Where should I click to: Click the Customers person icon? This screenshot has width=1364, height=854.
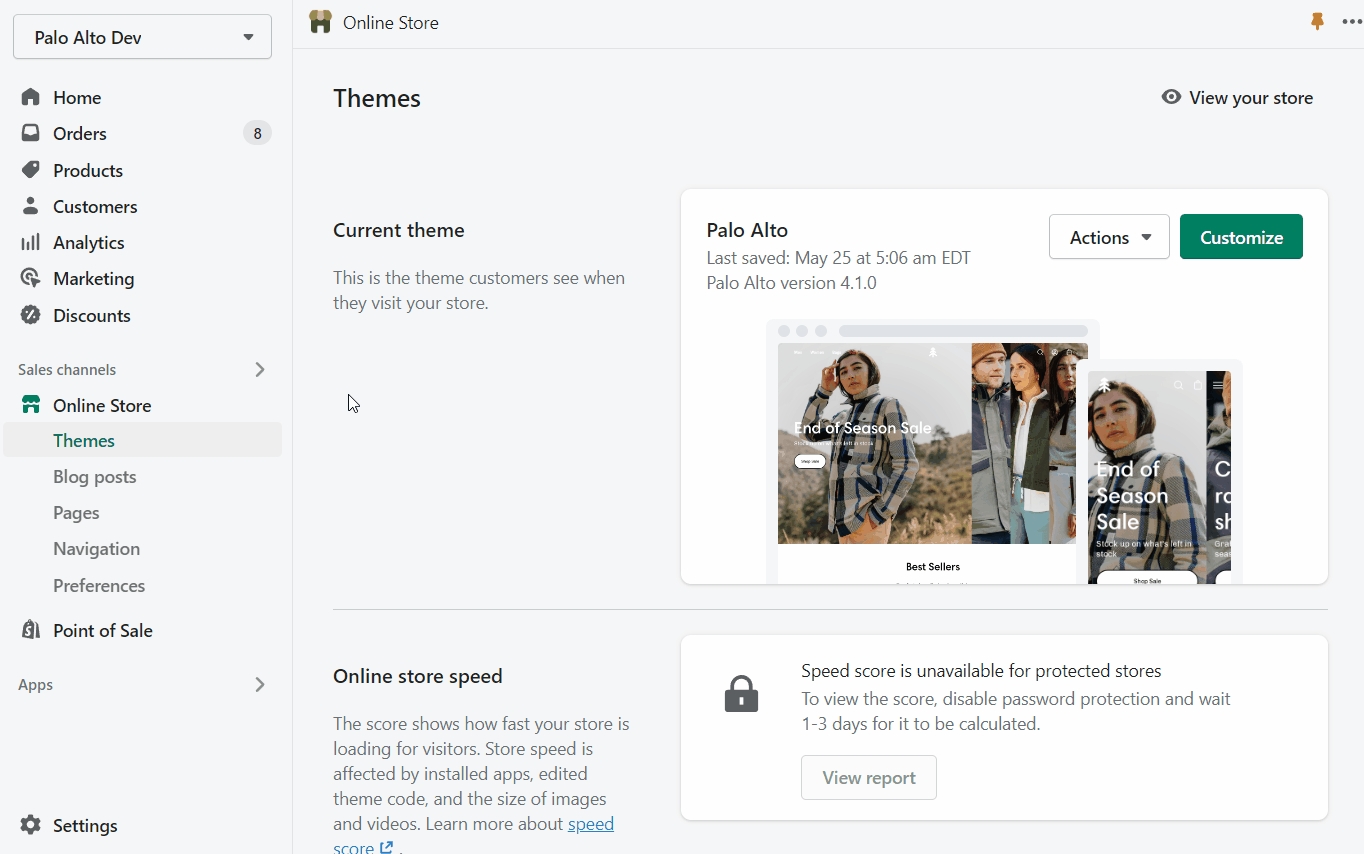pyautogui.click(x=31, y=206)
